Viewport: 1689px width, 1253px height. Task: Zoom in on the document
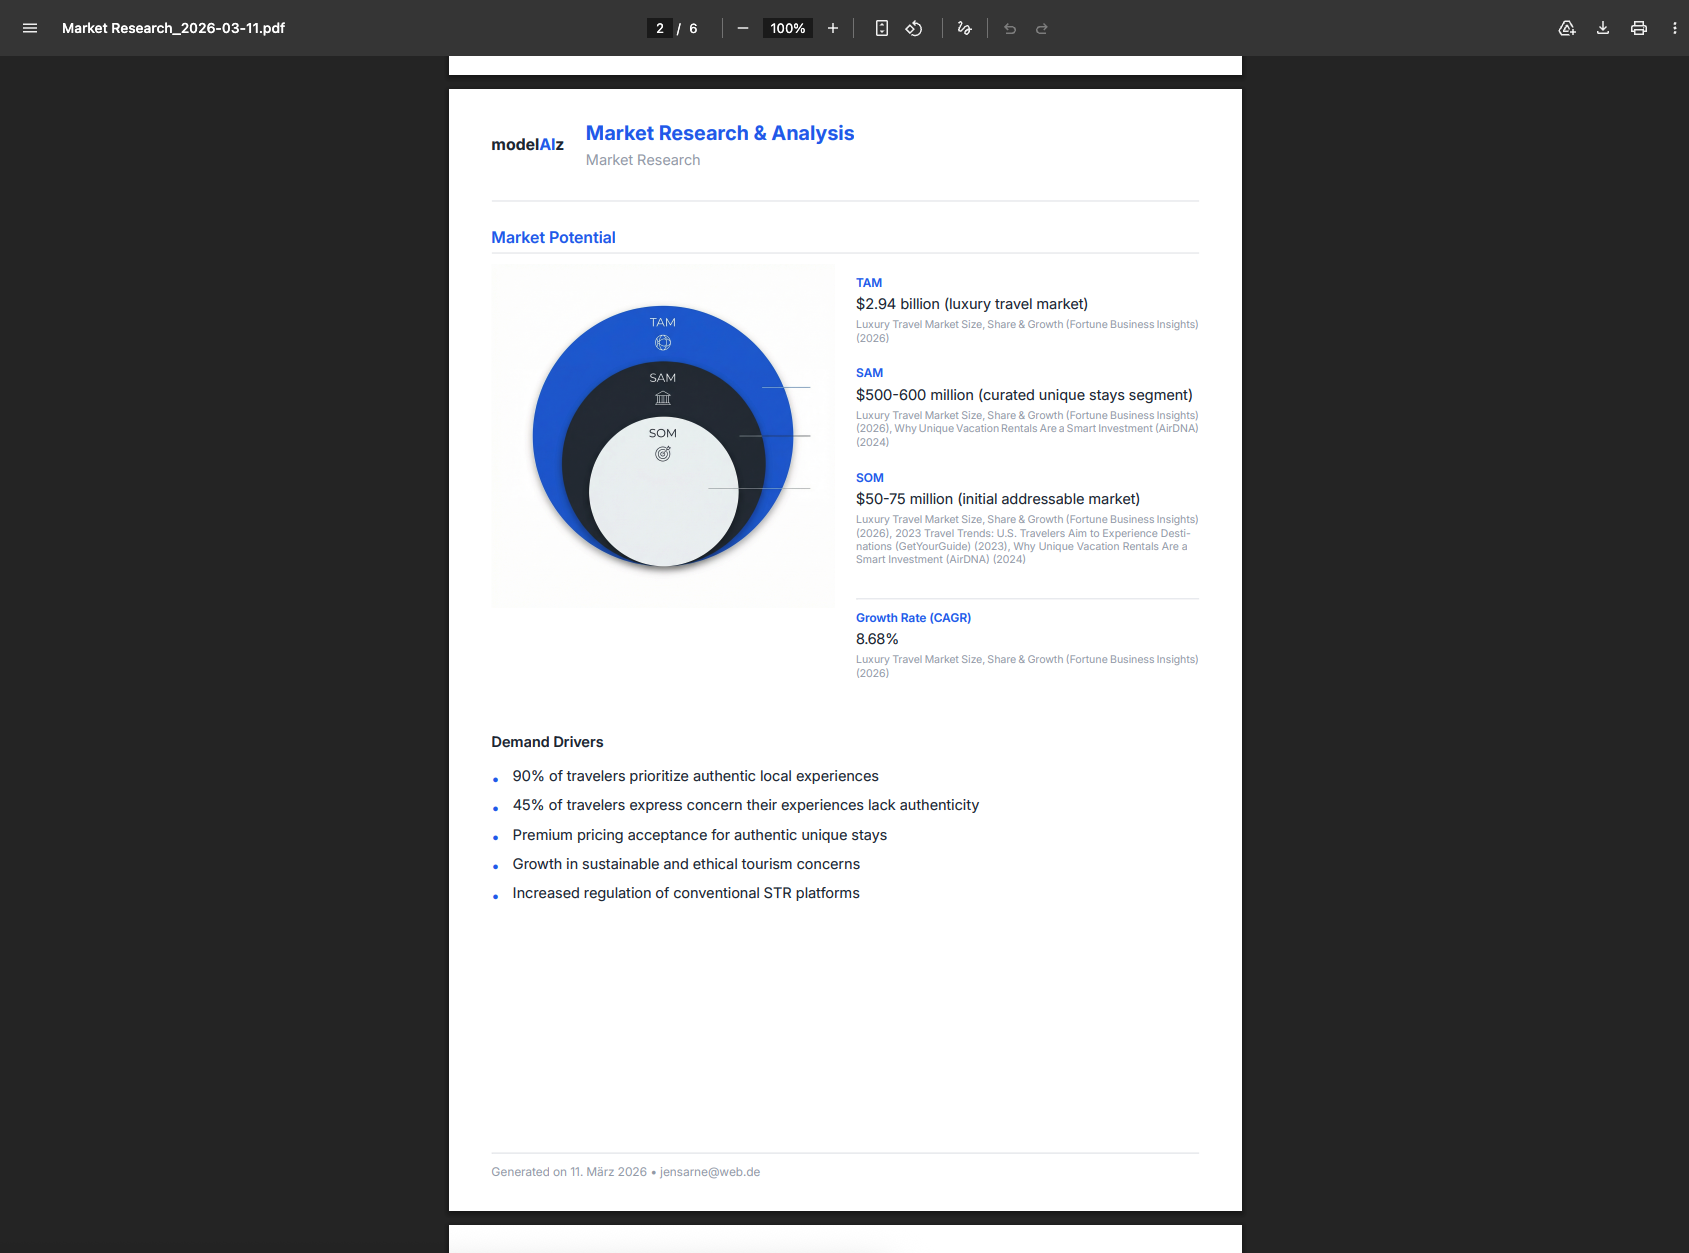833,28
